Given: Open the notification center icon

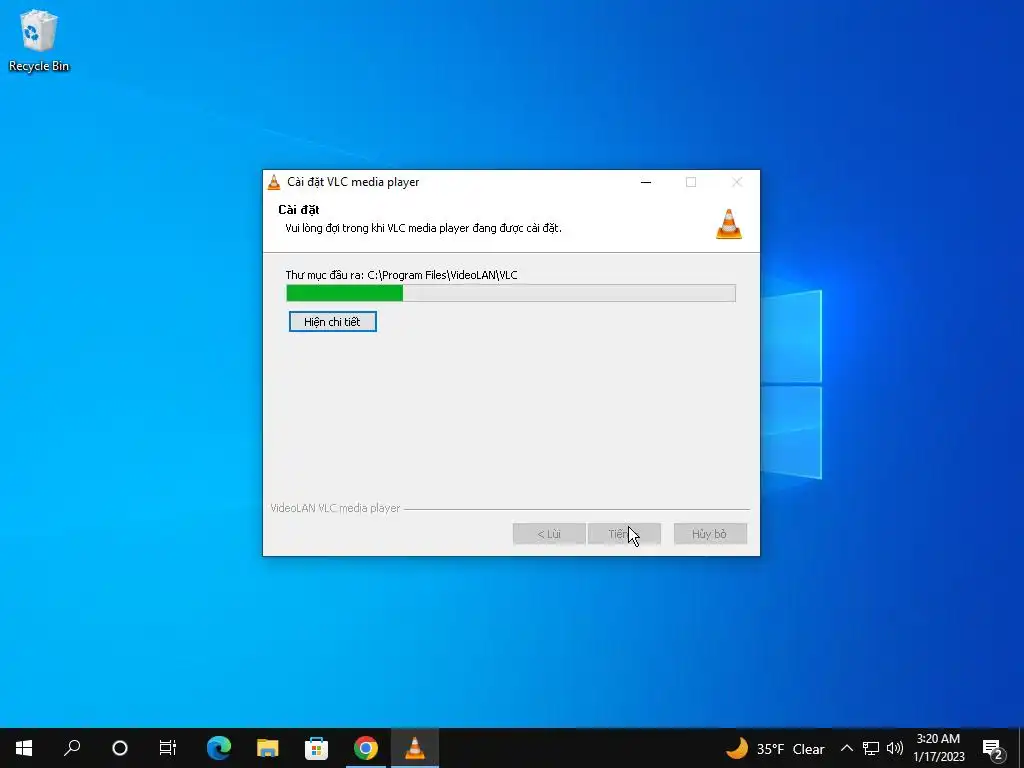Looking at the screenshot, I should click(x=992, y=748).
